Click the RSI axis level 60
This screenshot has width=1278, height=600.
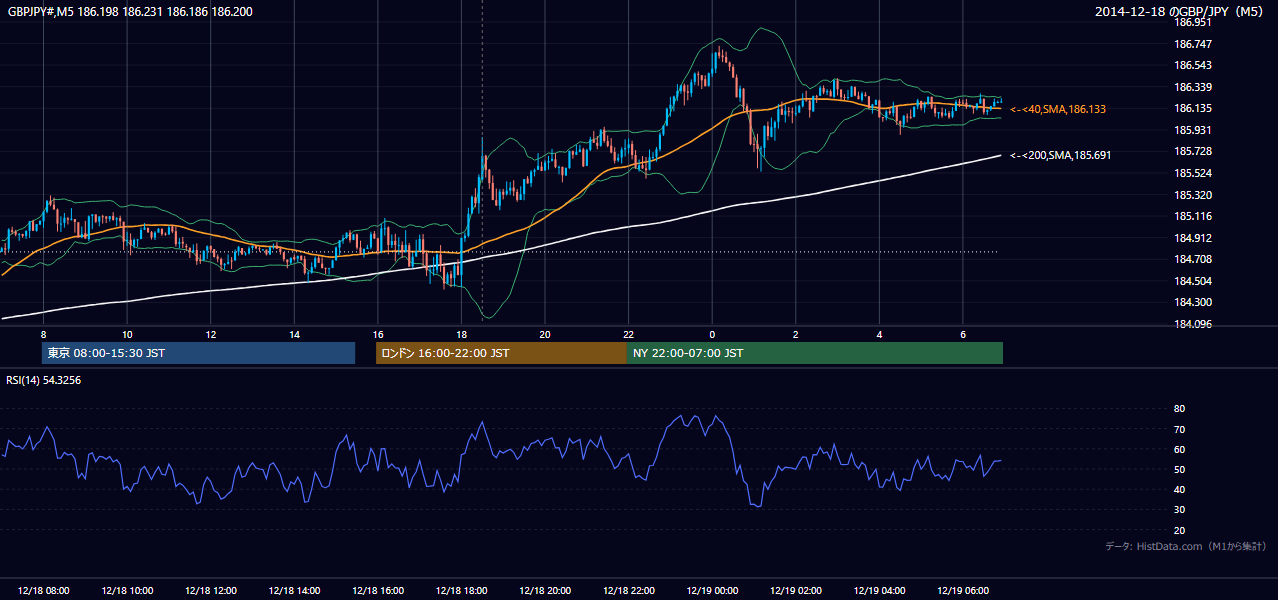click(x=1180, y=449)
